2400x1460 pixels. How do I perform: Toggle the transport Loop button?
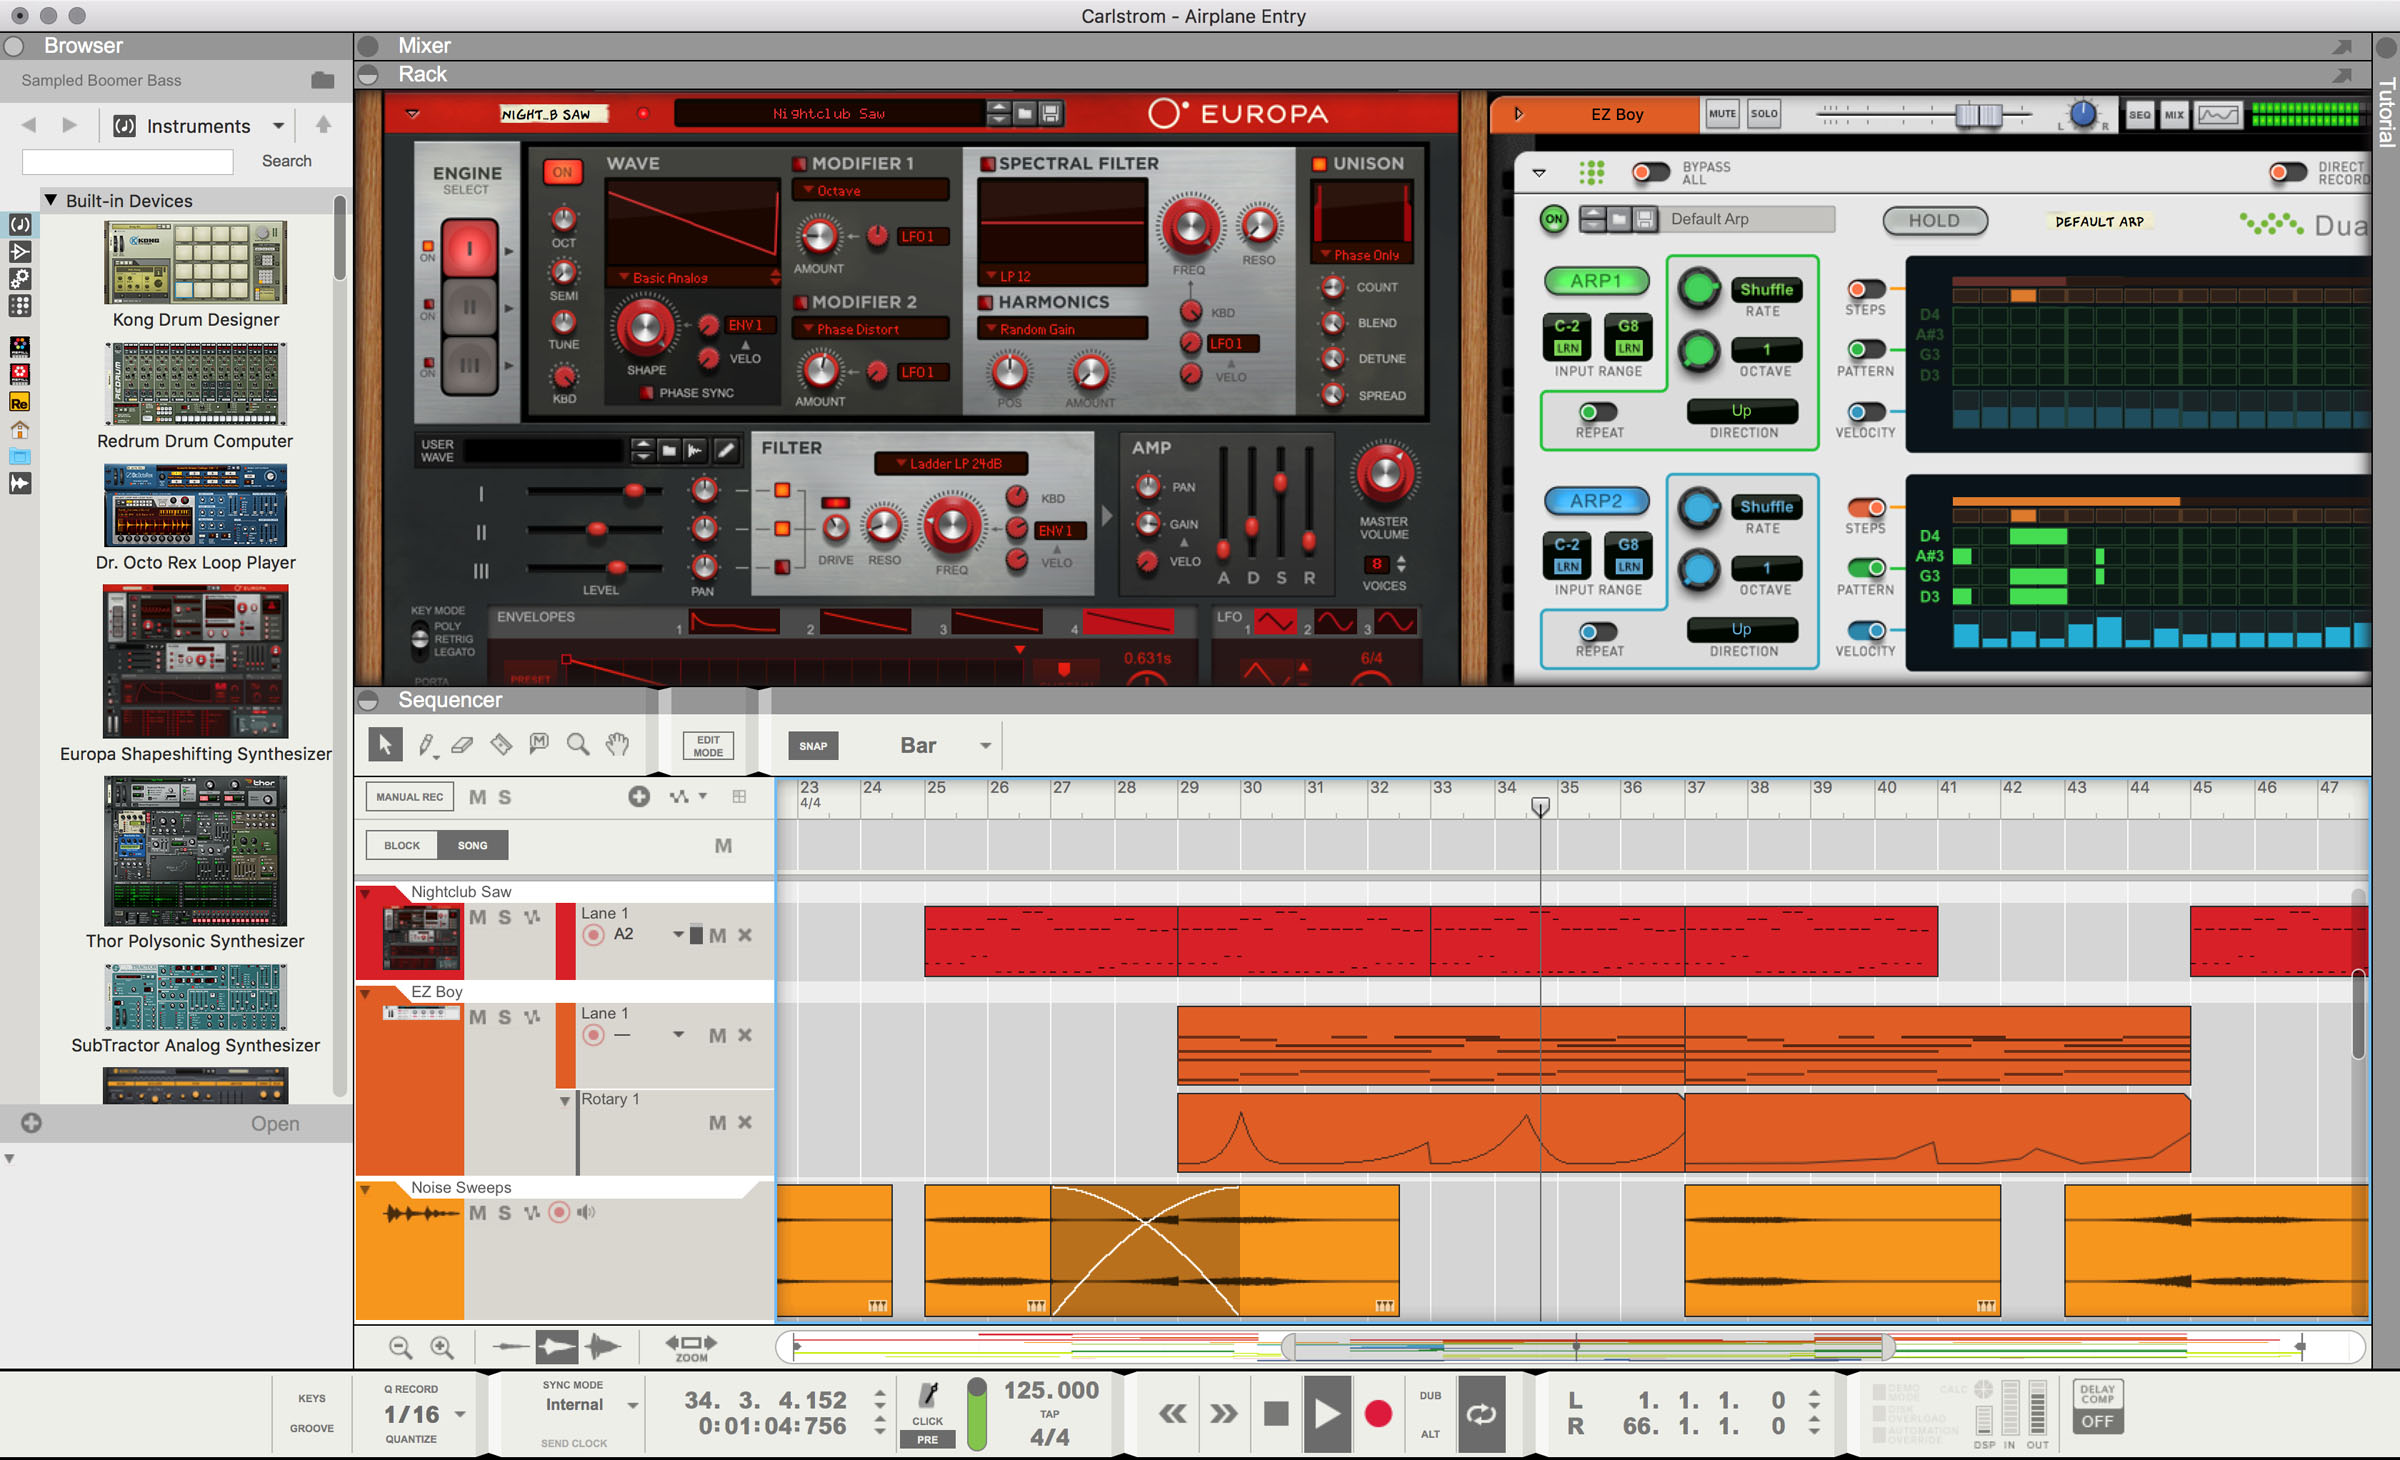[1481, 1413]
